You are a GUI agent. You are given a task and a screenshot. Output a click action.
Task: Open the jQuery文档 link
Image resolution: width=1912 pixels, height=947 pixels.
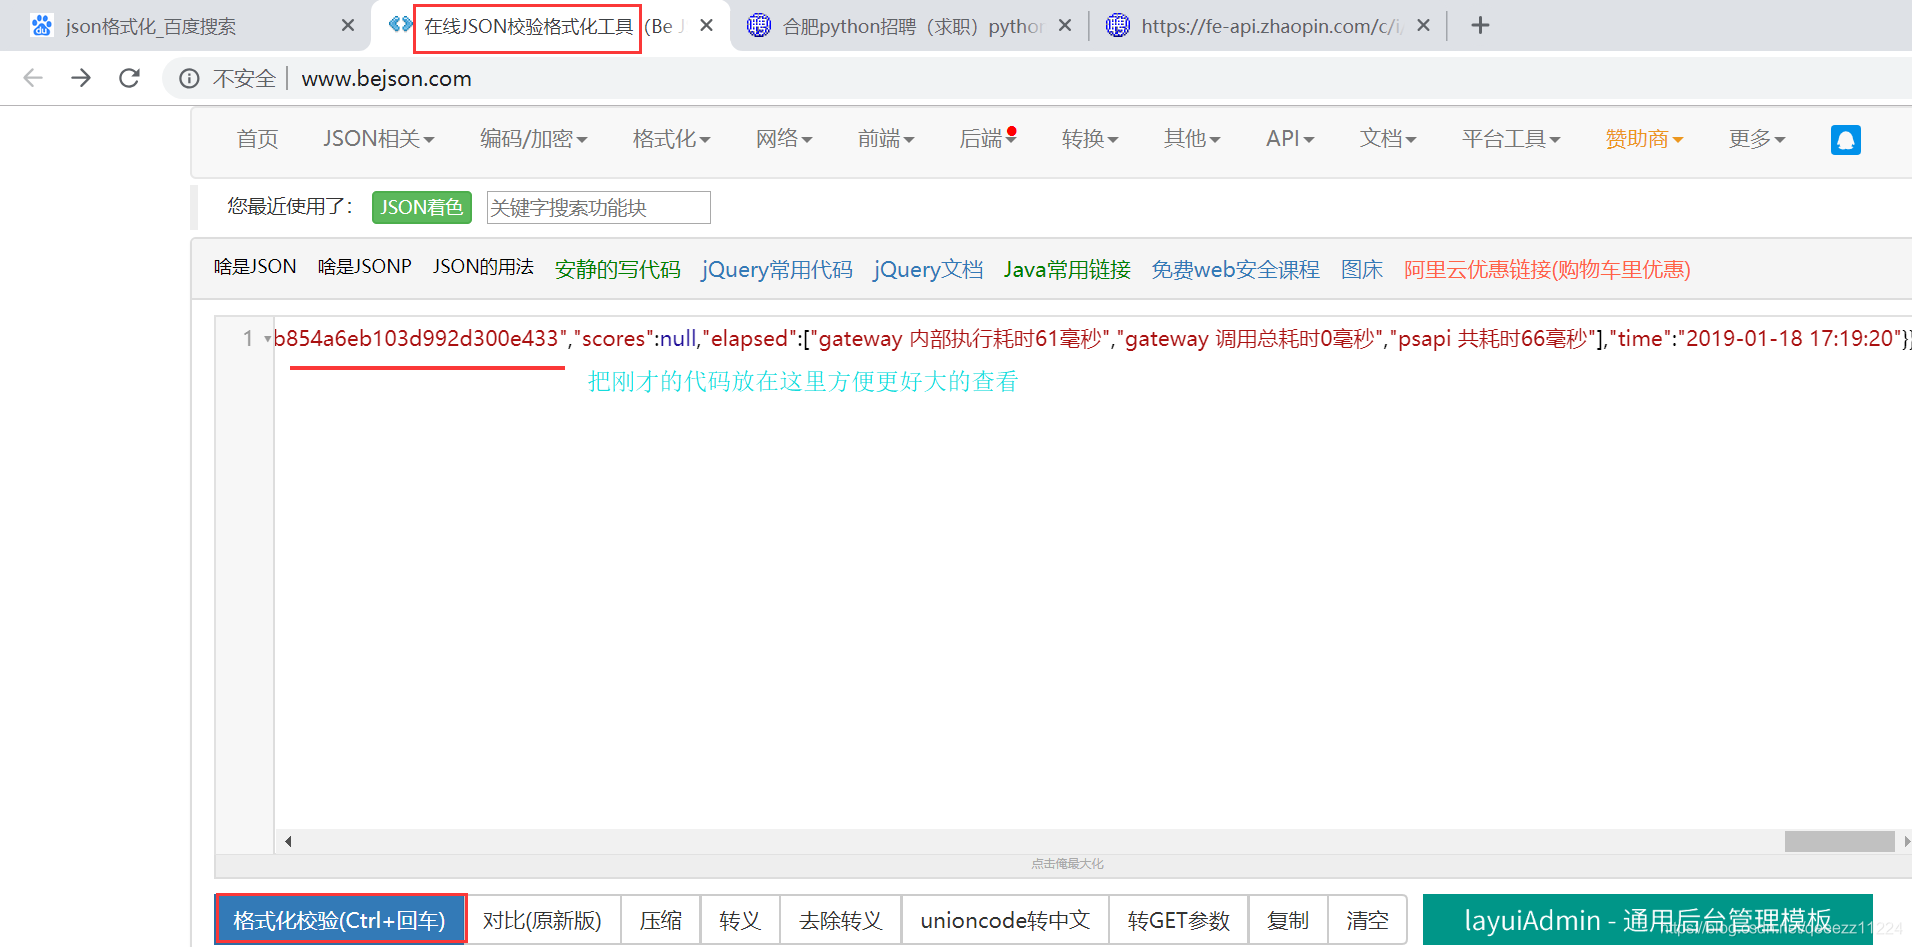(x=928, y=270)
